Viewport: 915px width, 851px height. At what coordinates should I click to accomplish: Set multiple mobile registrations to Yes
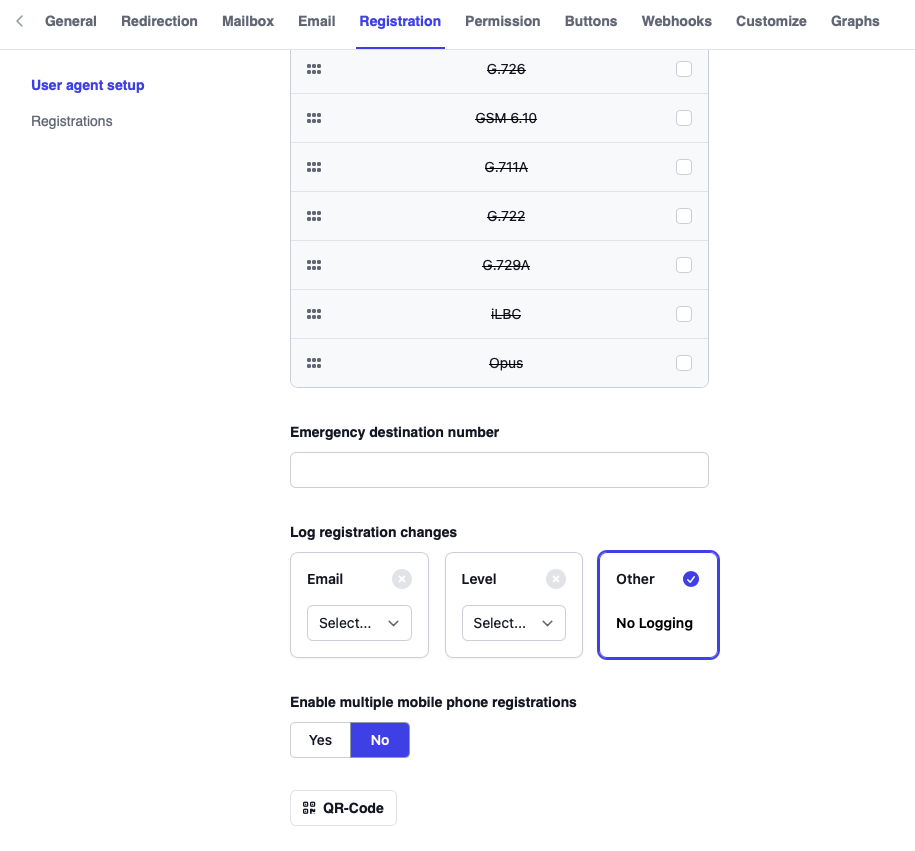pyautogui.click(x=320, y=740)
